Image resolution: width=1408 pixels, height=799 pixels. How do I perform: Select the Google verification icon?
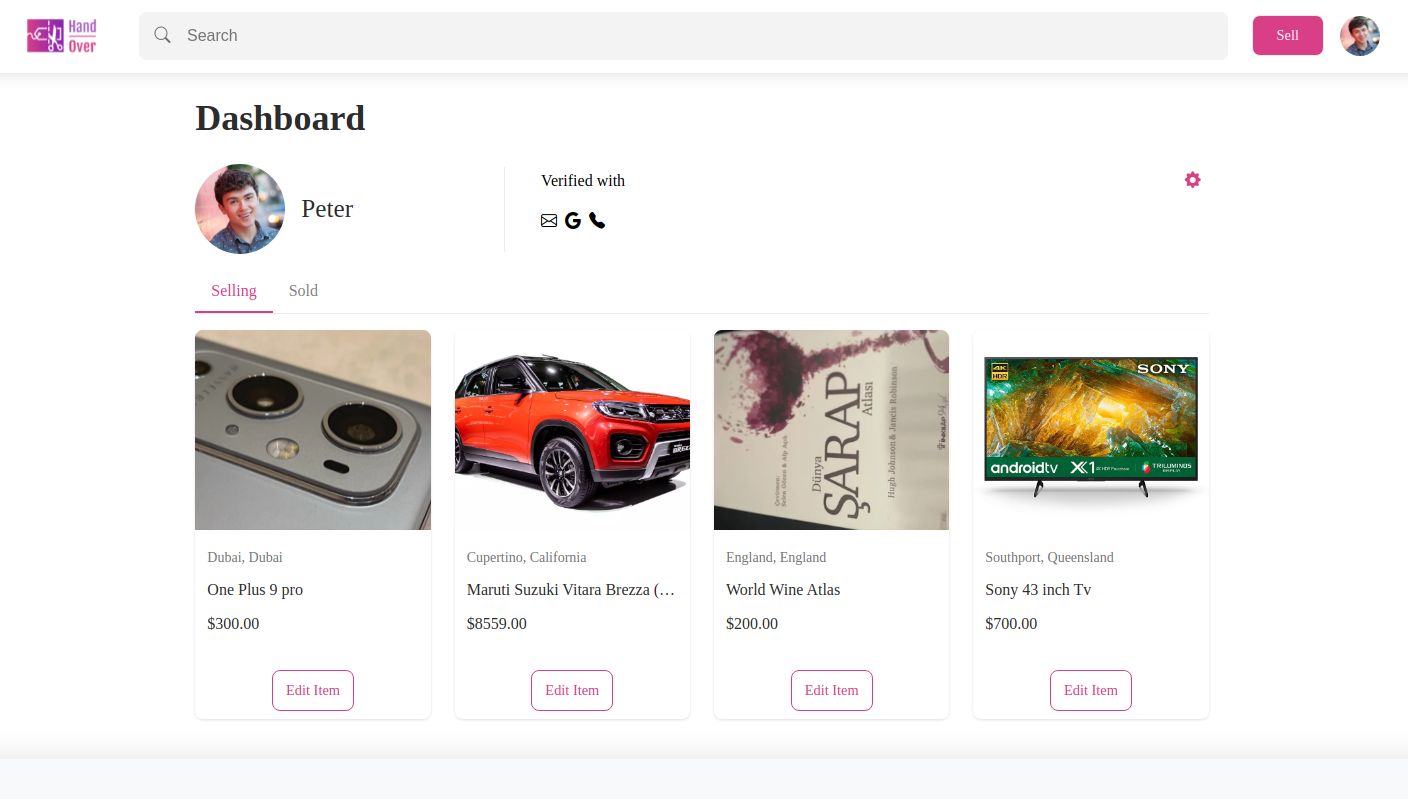(x=572, y=220)
